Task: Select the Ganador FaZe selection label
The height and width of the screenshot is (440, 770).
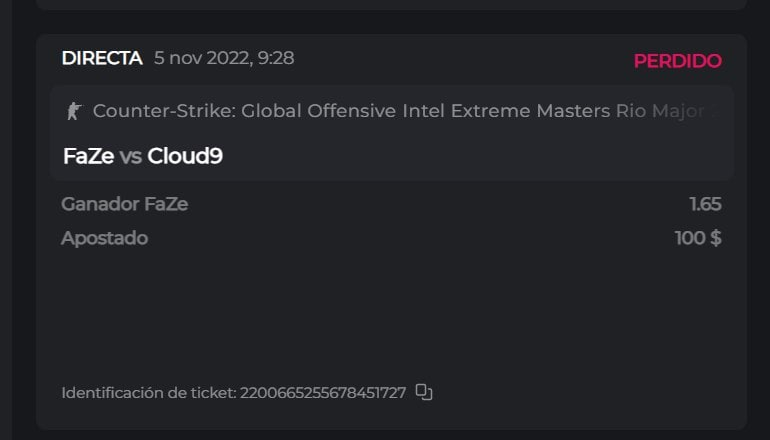Action: coord(125,204)
